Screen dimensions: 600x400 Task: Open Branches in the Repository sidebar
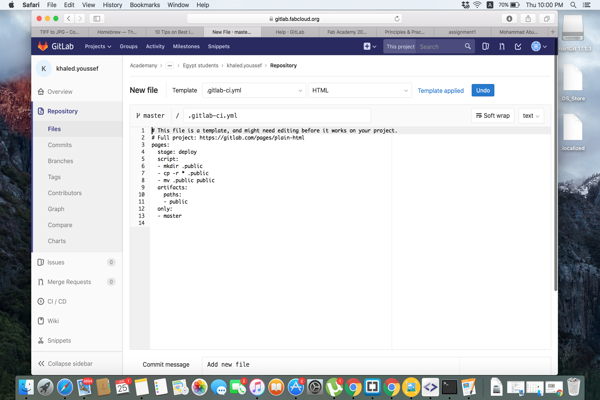pos(60,161)
